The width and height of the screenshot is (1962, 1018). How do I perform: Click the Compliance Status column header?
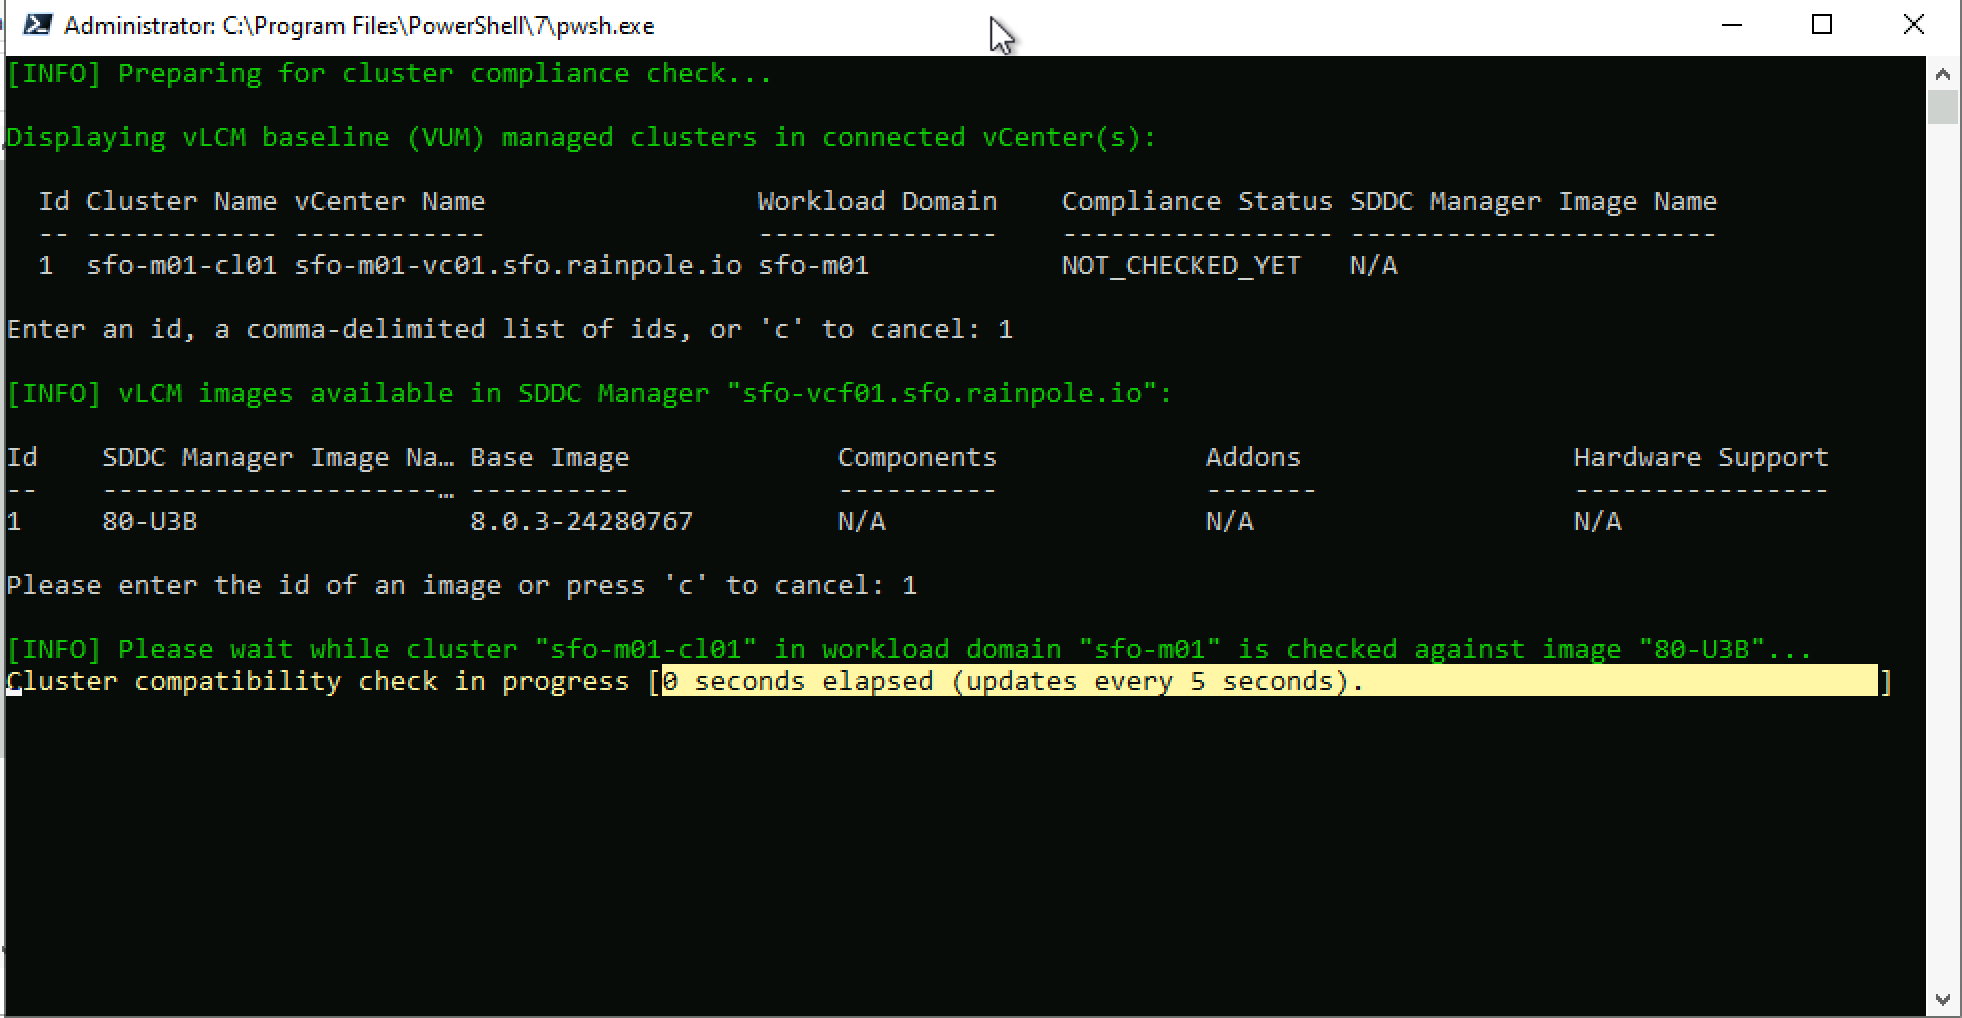pyautogui.click(x=1196, y=202)
